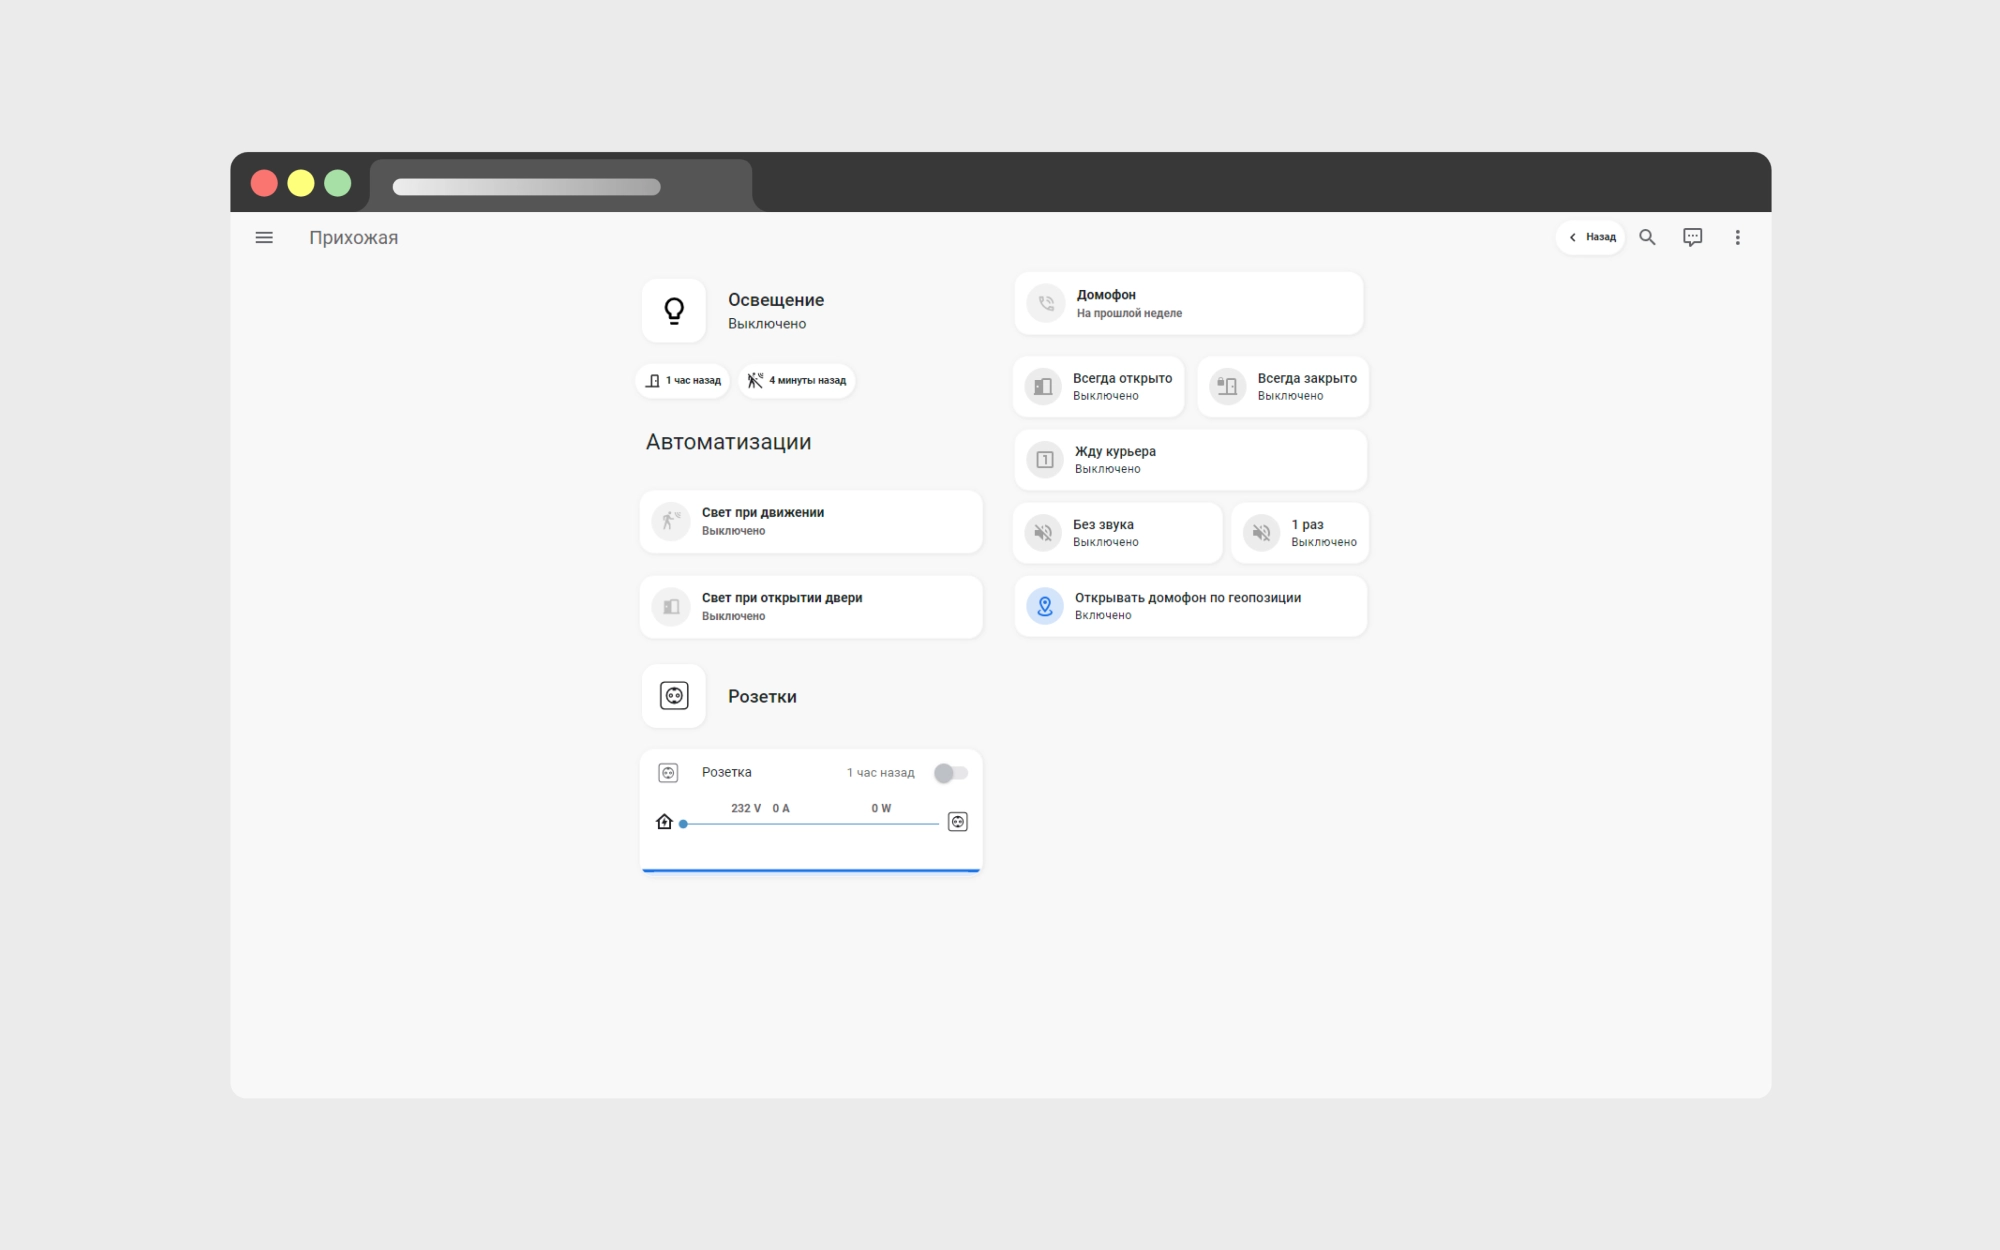
Task: Open the assistant chat icon
Action: coord(1692,238)
